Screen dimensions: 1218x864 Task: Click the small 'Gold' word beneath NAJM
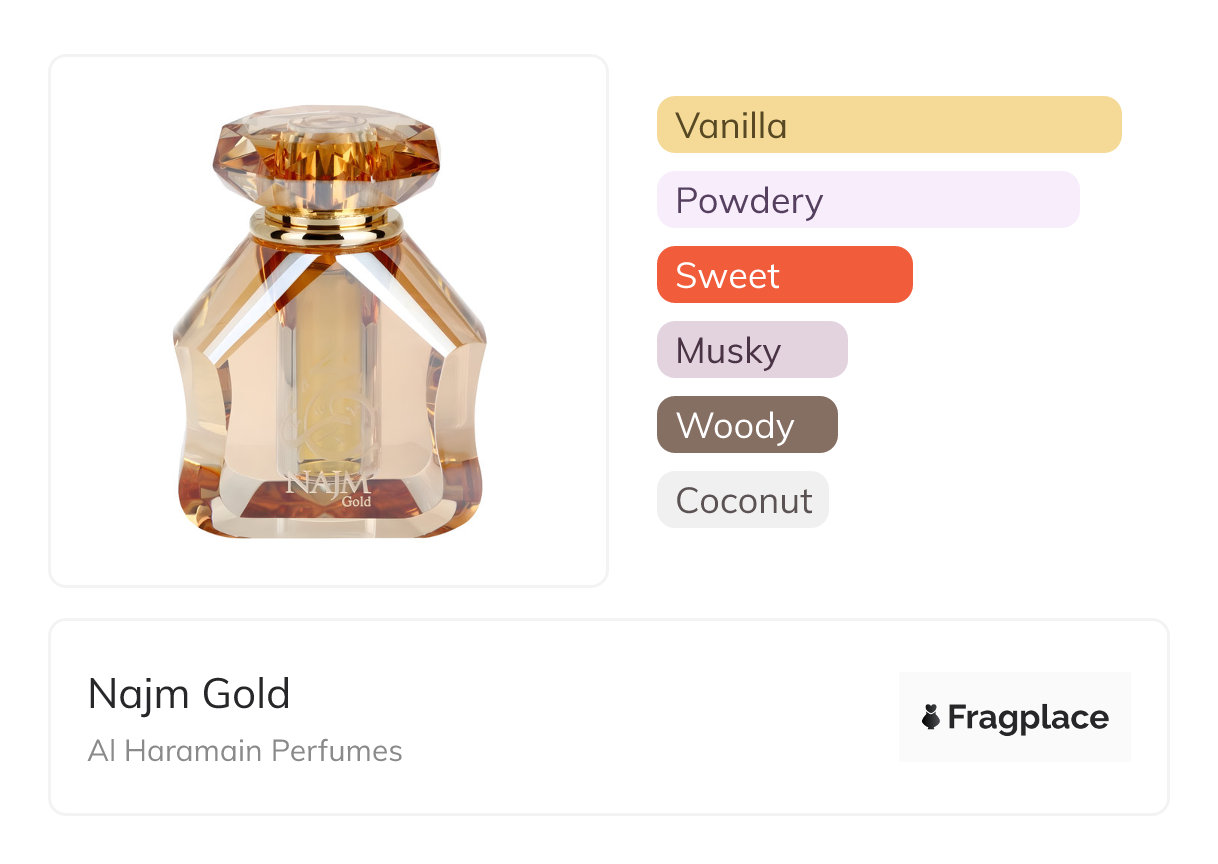click(x=356, y=501)
